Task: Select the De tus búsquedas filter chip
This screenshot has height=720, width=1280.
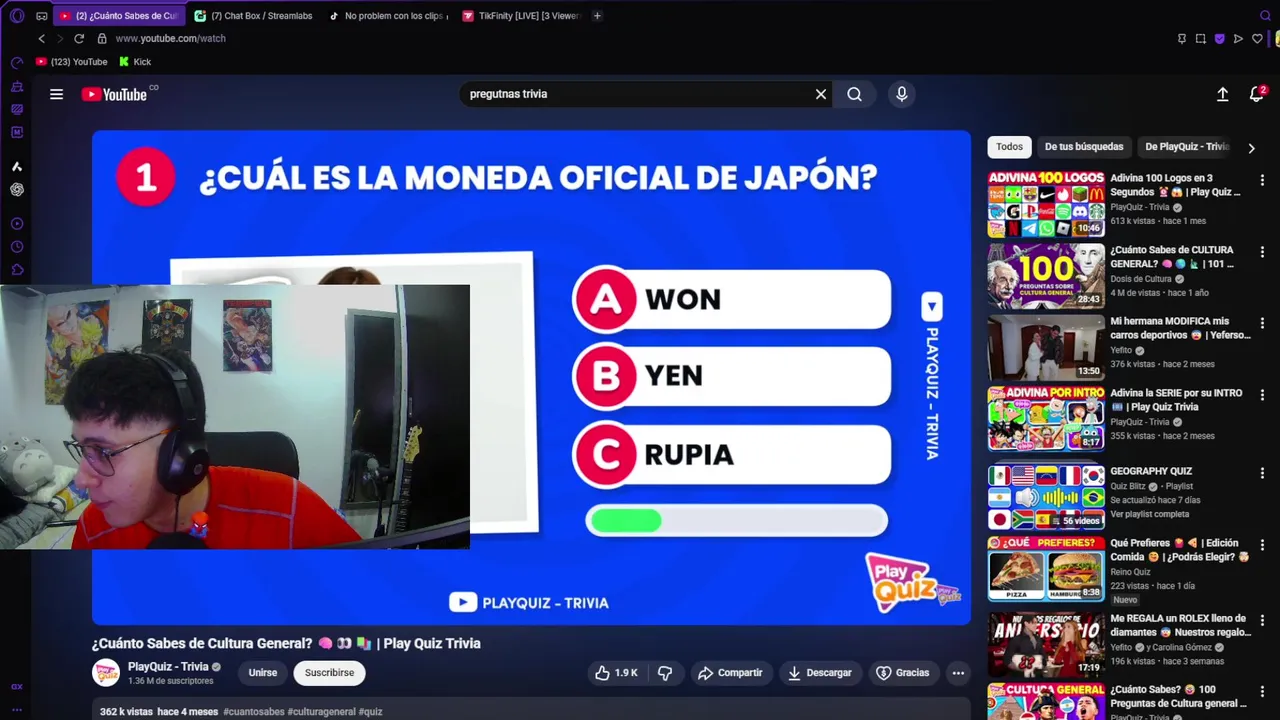Action: (x=1084, y=147)
